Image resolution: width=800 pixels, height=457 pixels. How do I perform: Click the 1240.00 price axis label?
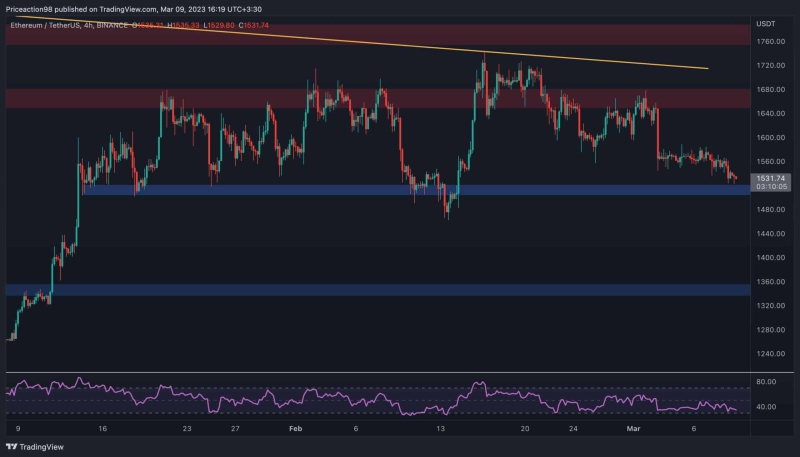770,353
